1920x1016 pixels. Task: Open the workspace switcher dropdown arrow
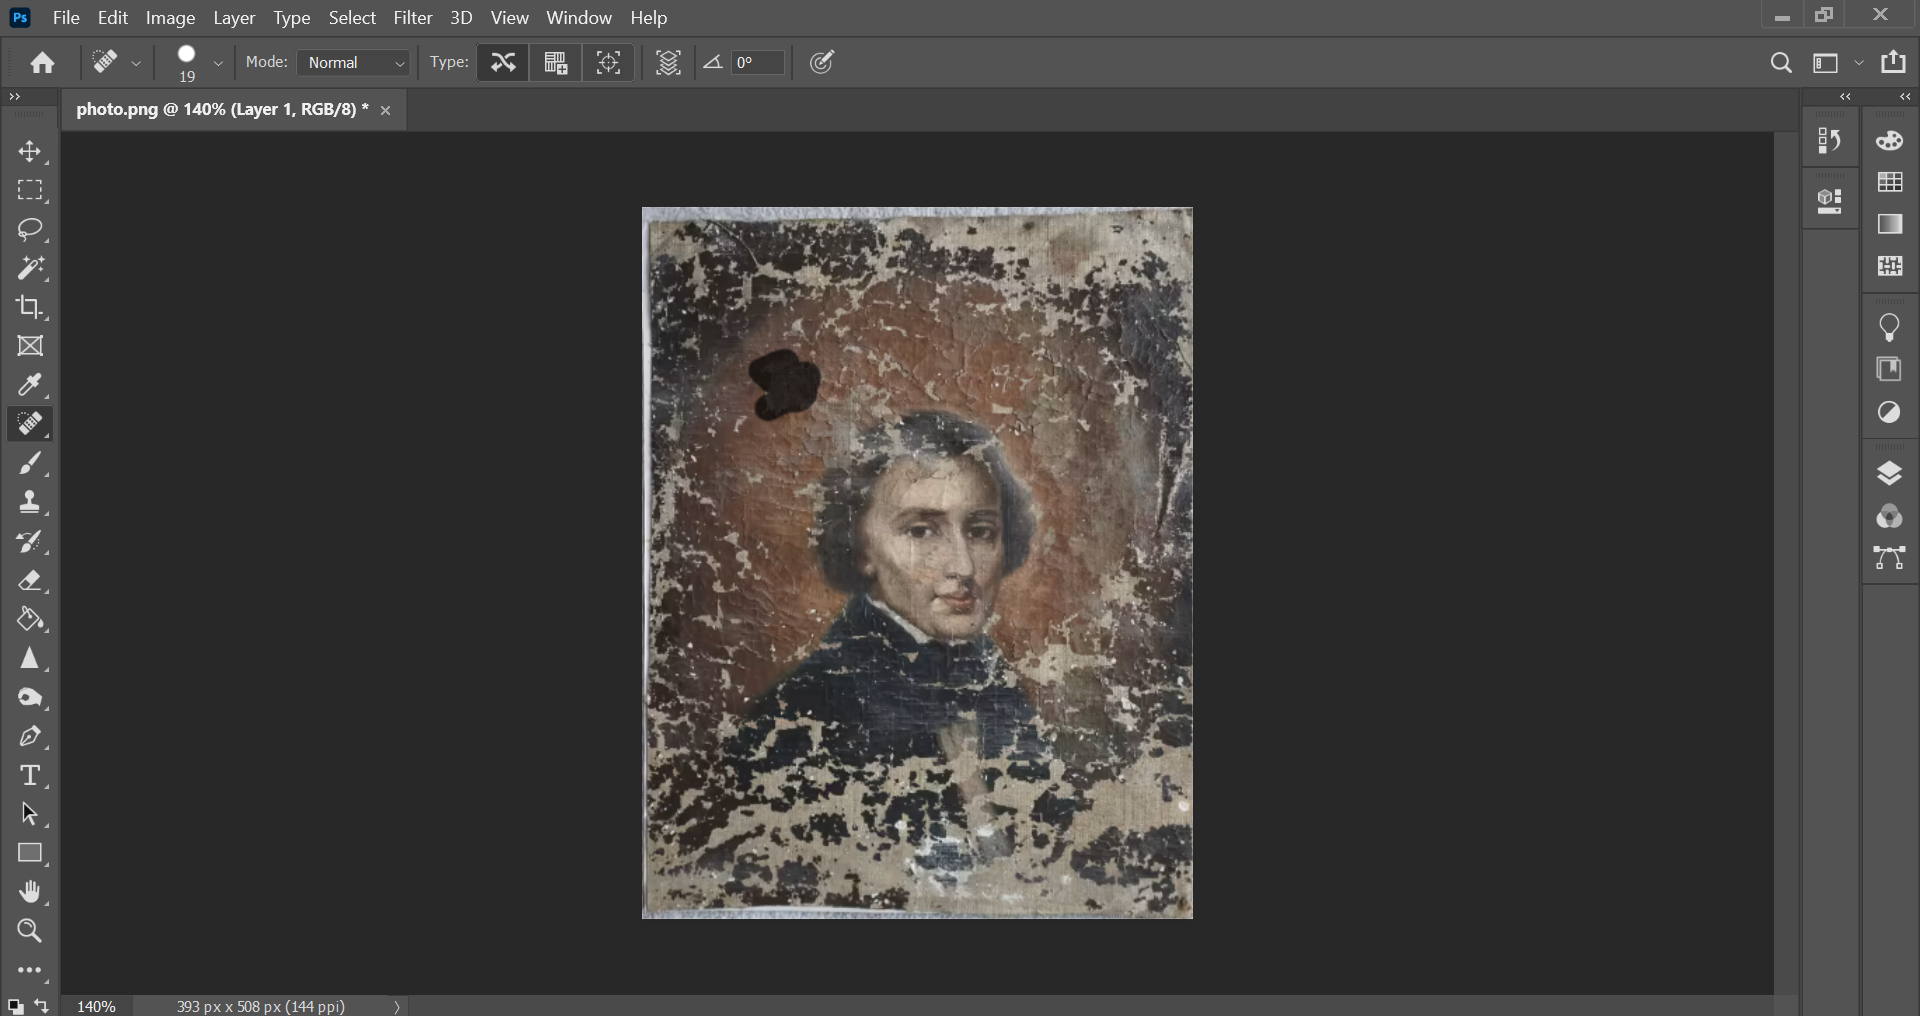(1860, 63)
